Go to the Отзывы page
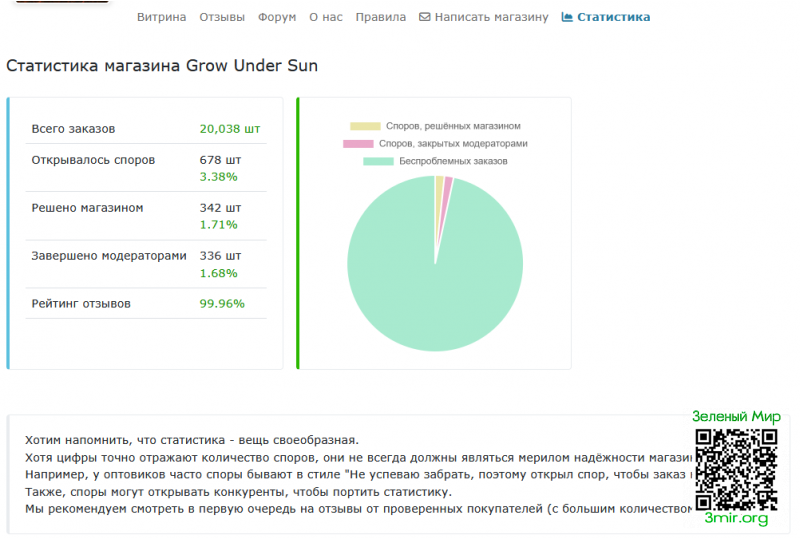The width and height of the screenshot is (800, 538). pos(222,17)
